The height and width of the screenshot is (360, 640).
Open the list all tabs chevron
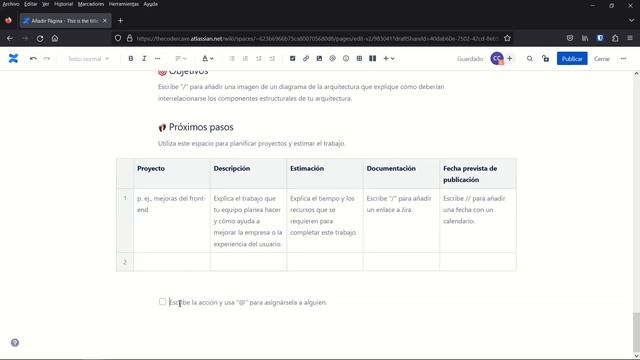[631, 20]
